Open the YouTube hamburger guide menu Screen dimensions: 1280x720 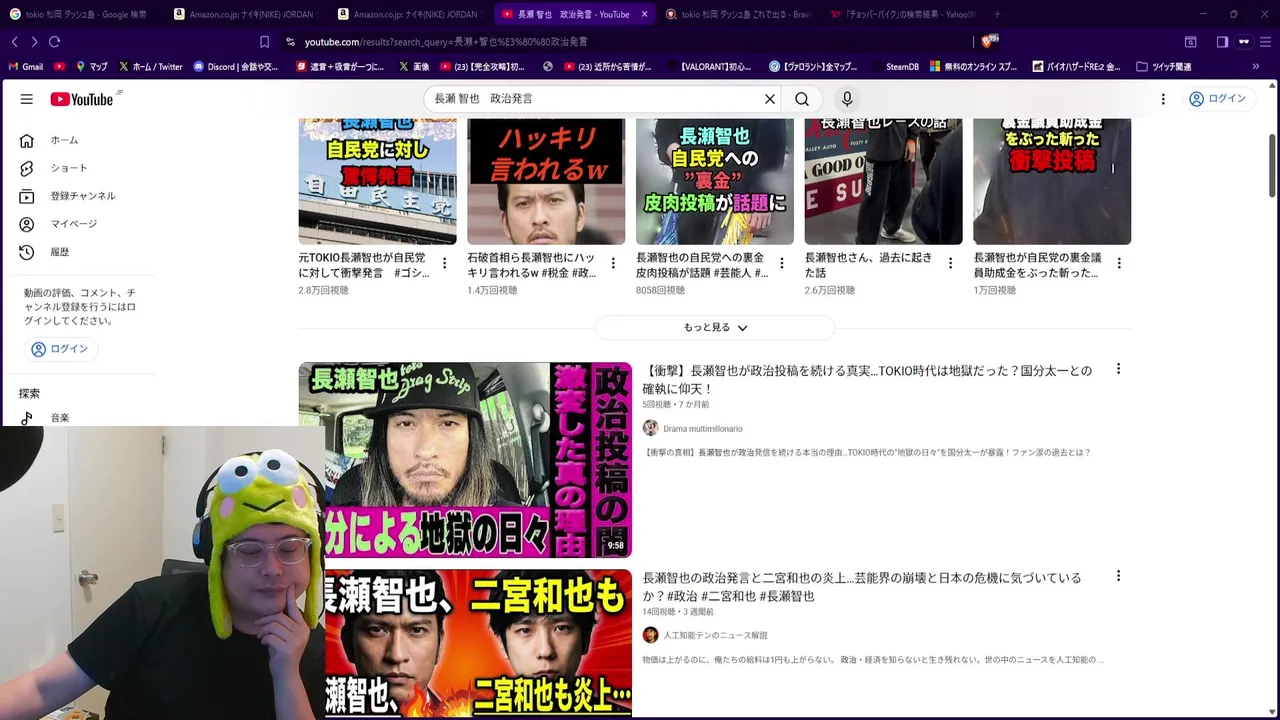pos(27,99)
